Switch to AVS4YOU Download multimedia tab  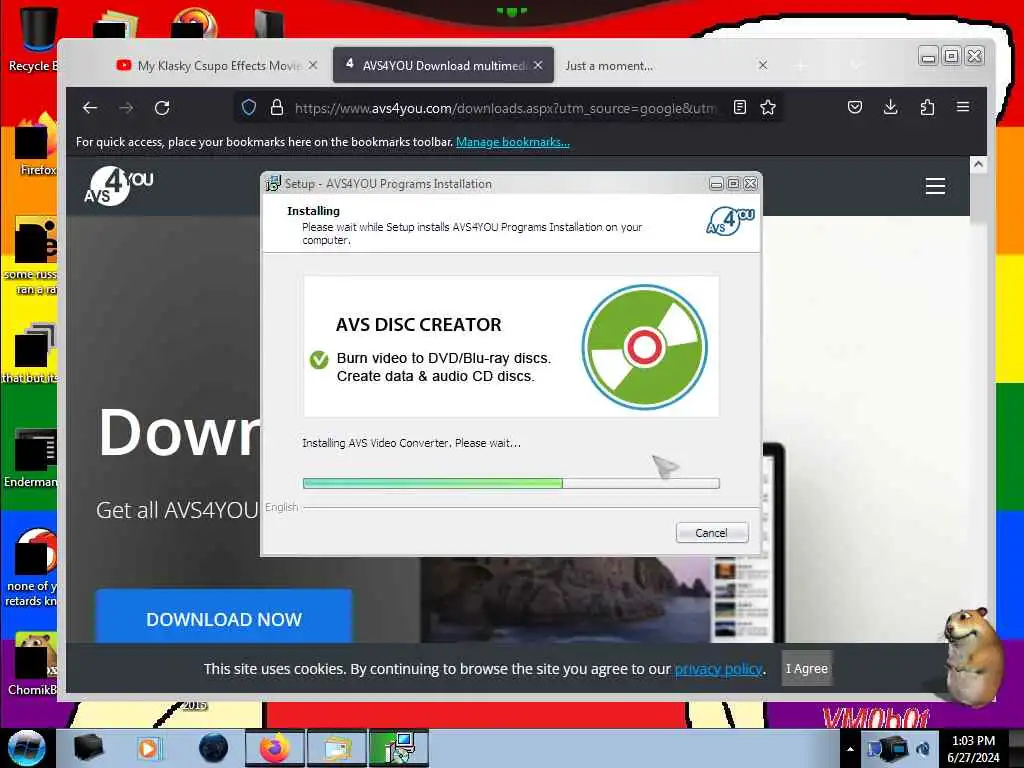443,65
